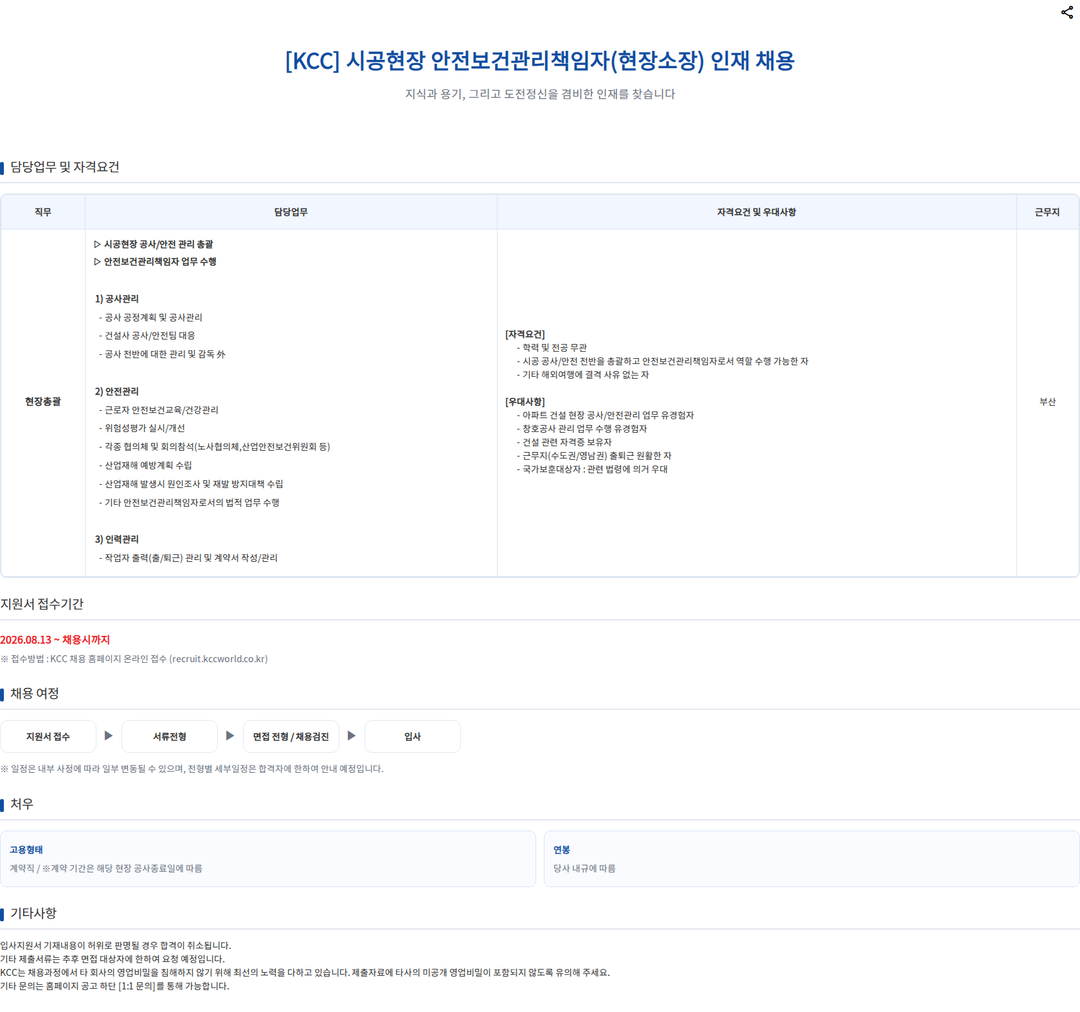Click the subtitle 지식과 용기, 그리고 도전정신을 겸비한 인재
The width and height of the screenshot is (1080, 1012).
click(x=540, y=94)
